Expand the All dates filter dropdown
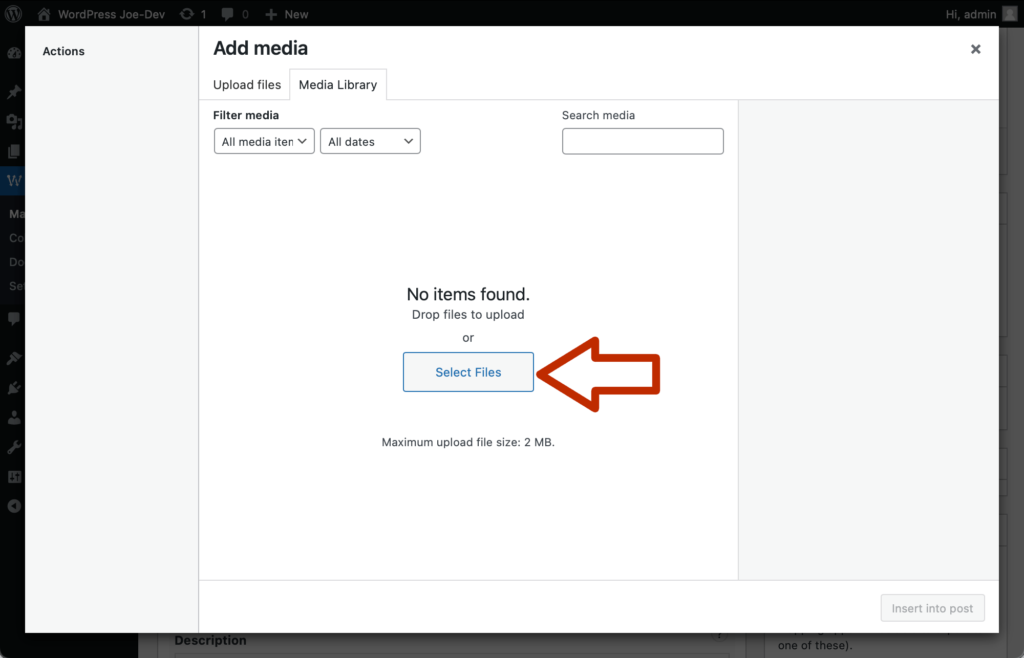This screenshot has width=1024, height=658. 370,142
